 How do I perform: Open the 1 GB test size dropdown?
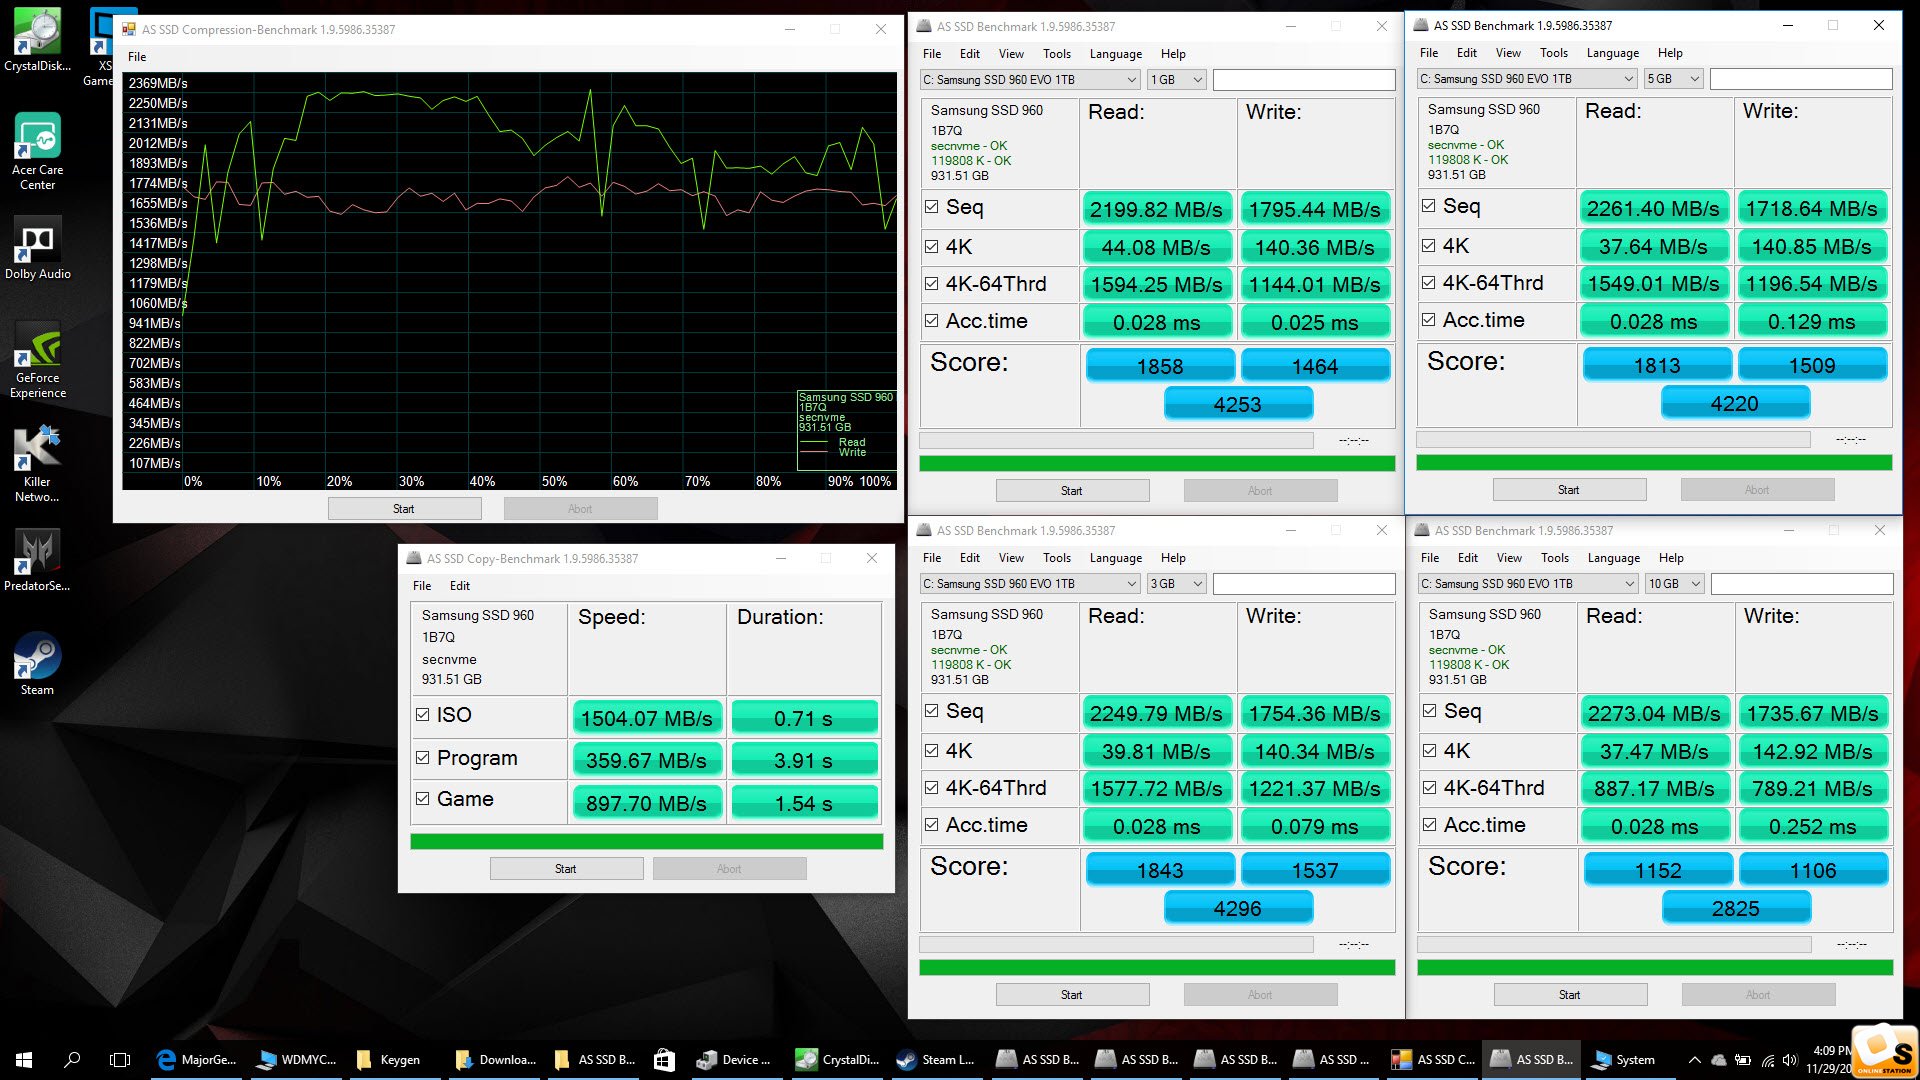click(1176, 80)
